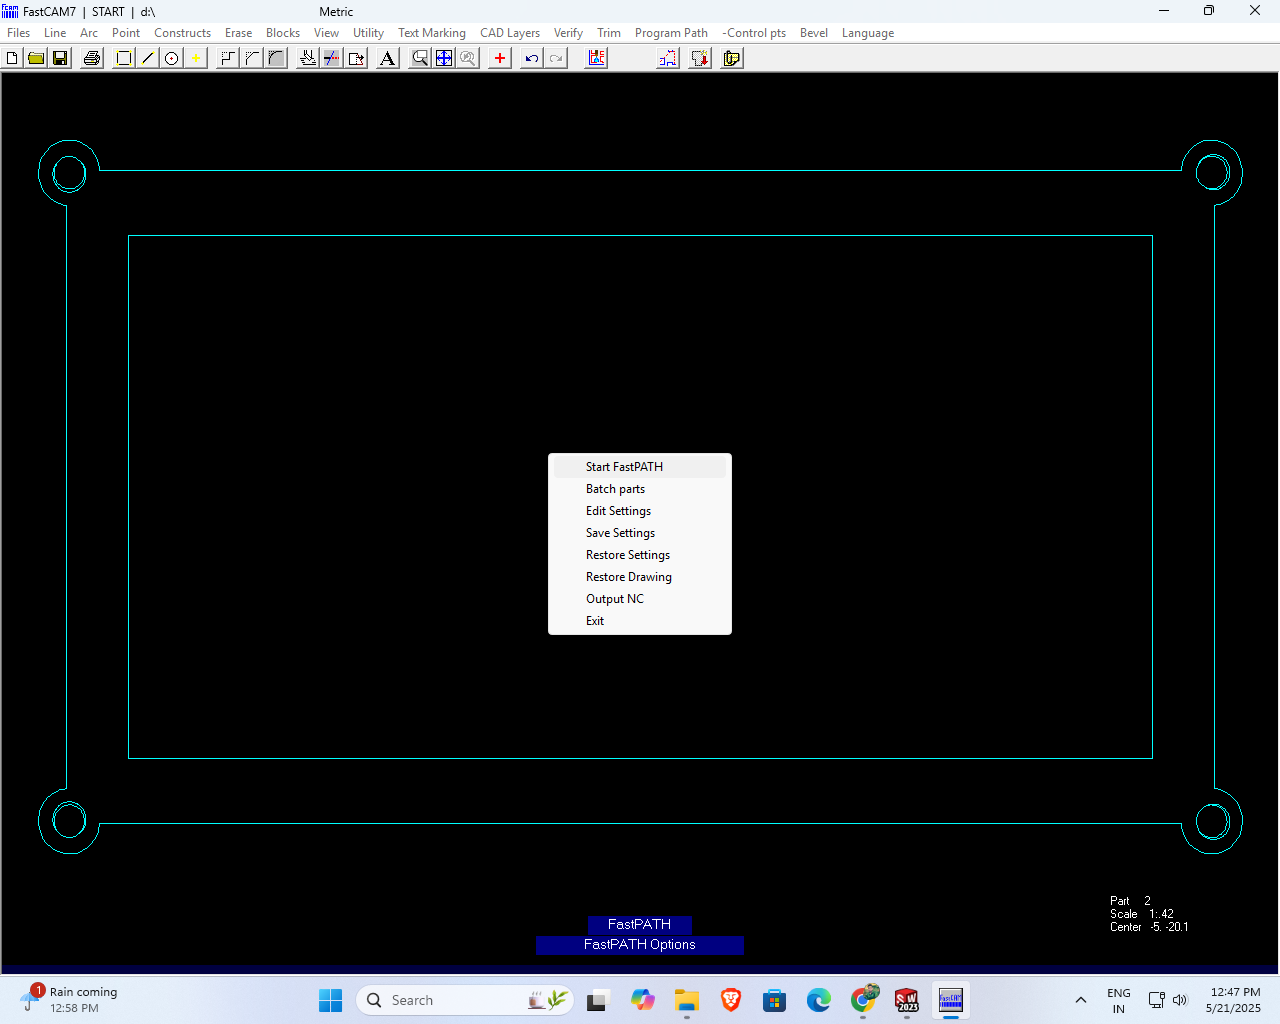
Task: Open the Files menu
Action: (19, 33)
